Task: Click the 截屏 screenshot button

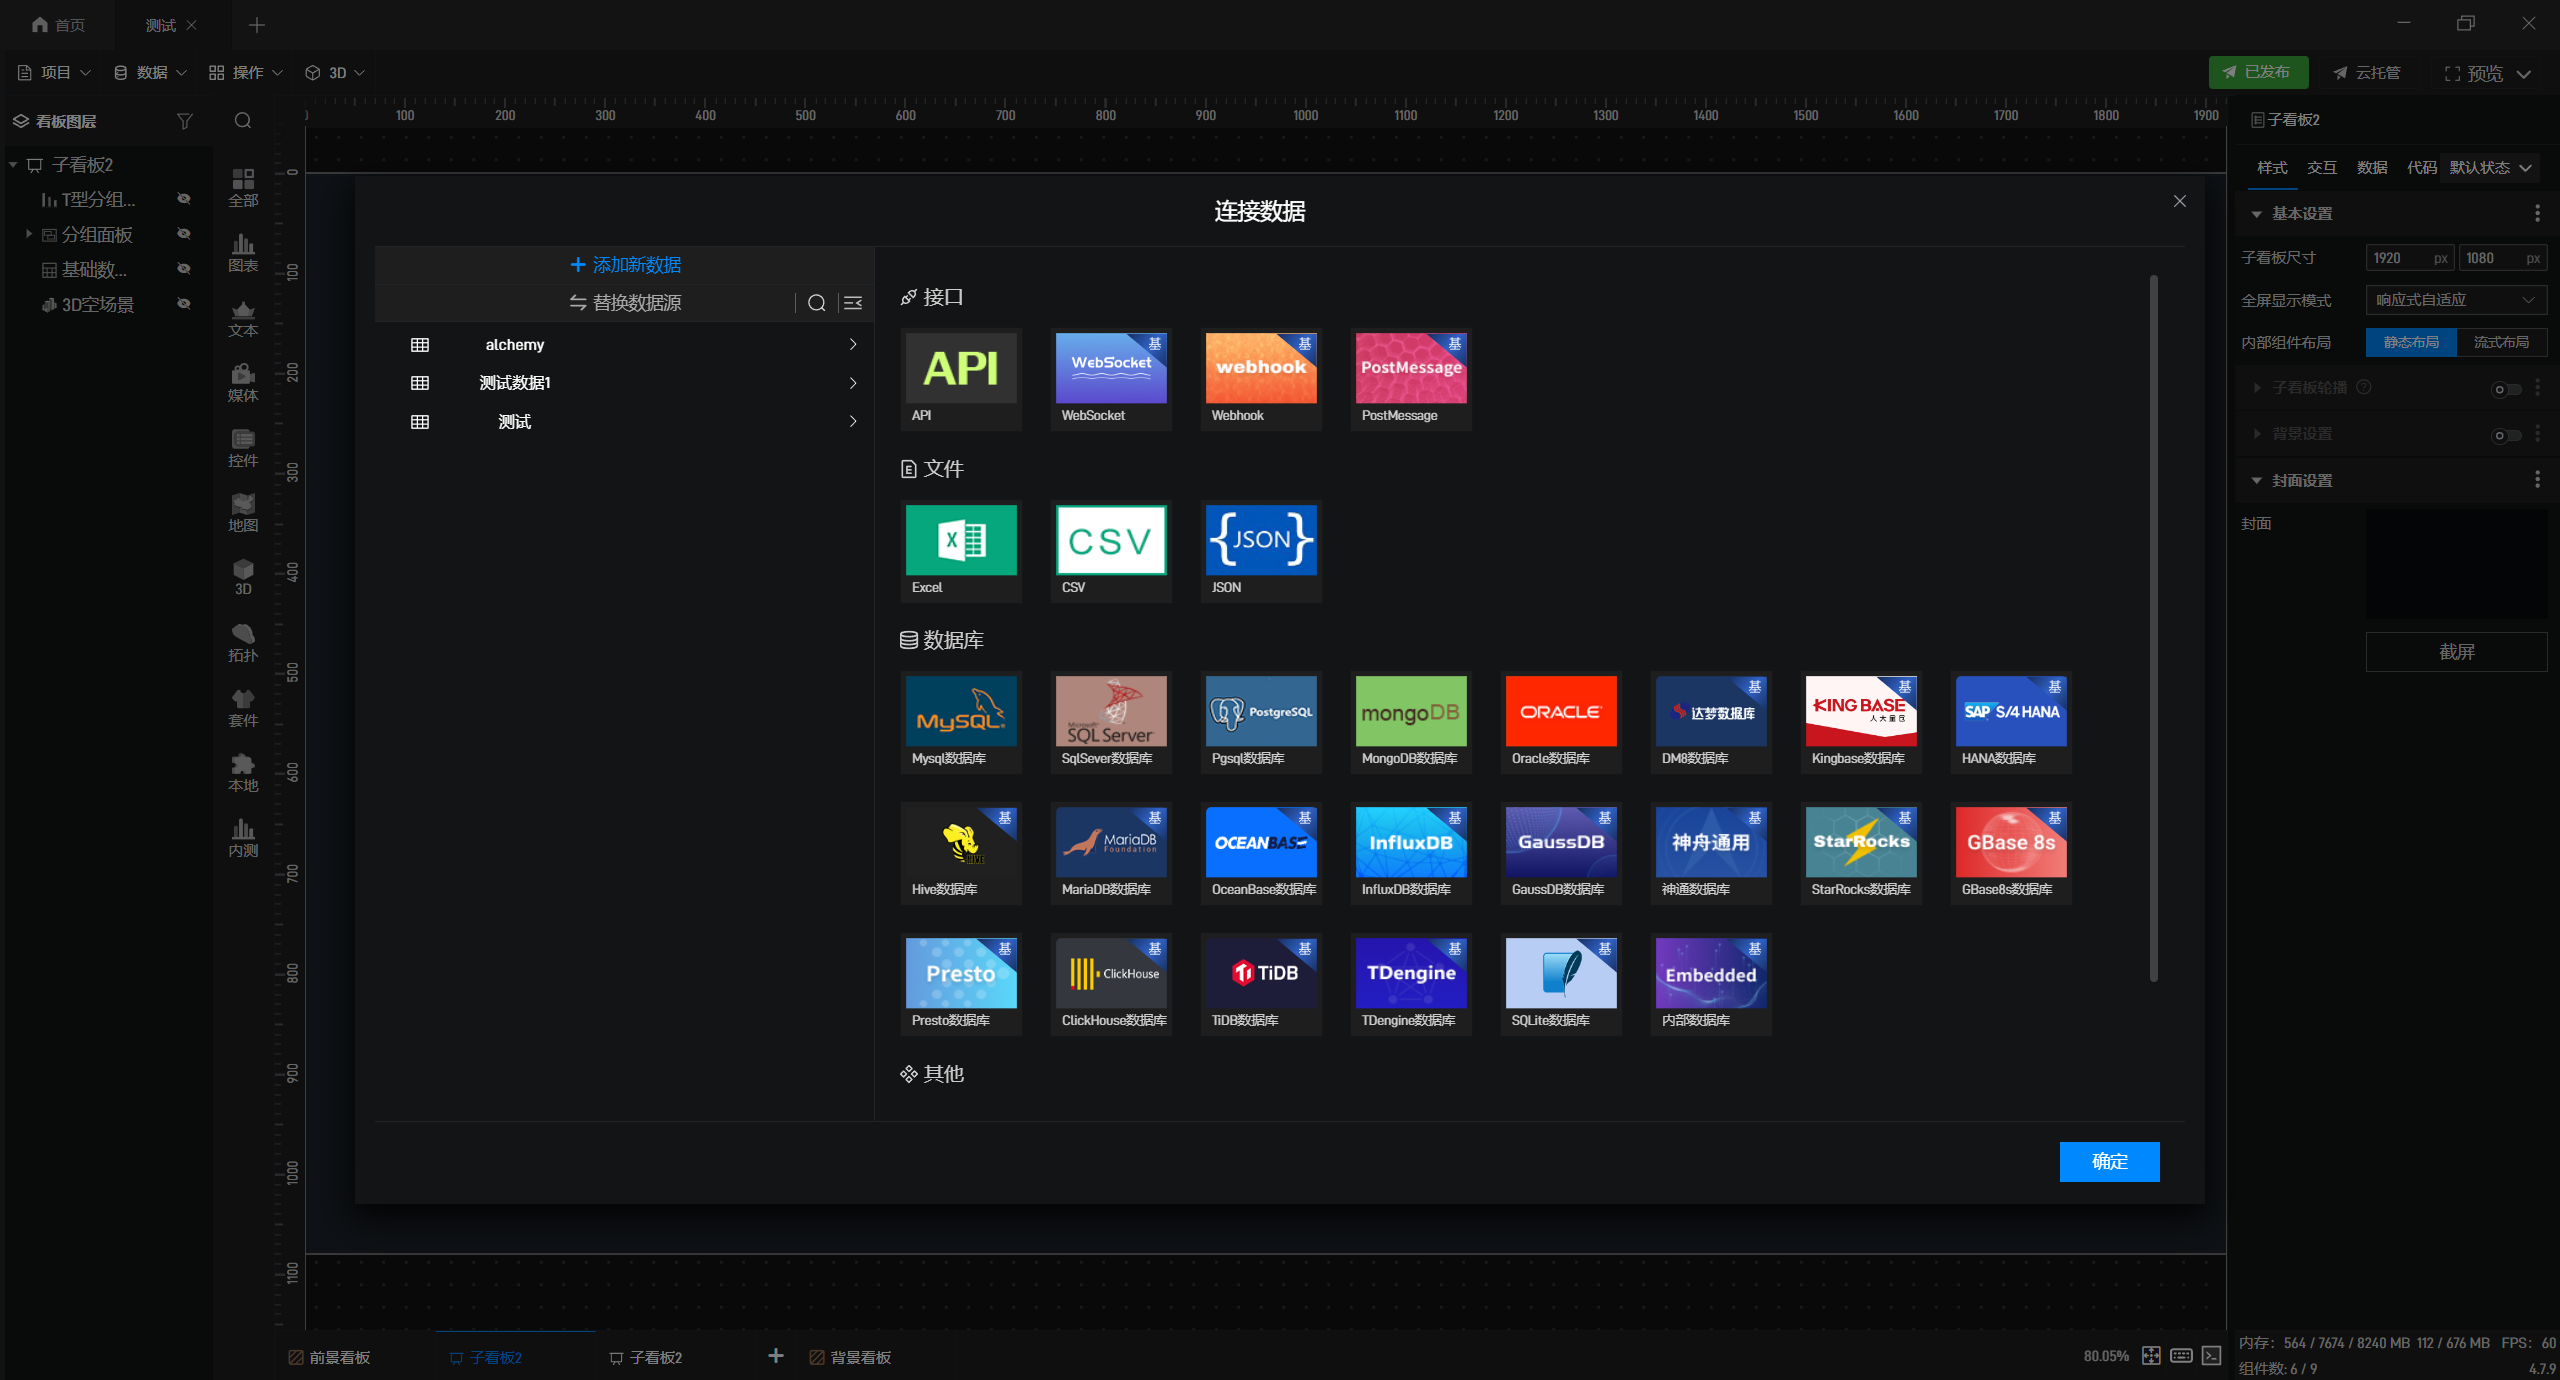Action: coord(2456,652)
